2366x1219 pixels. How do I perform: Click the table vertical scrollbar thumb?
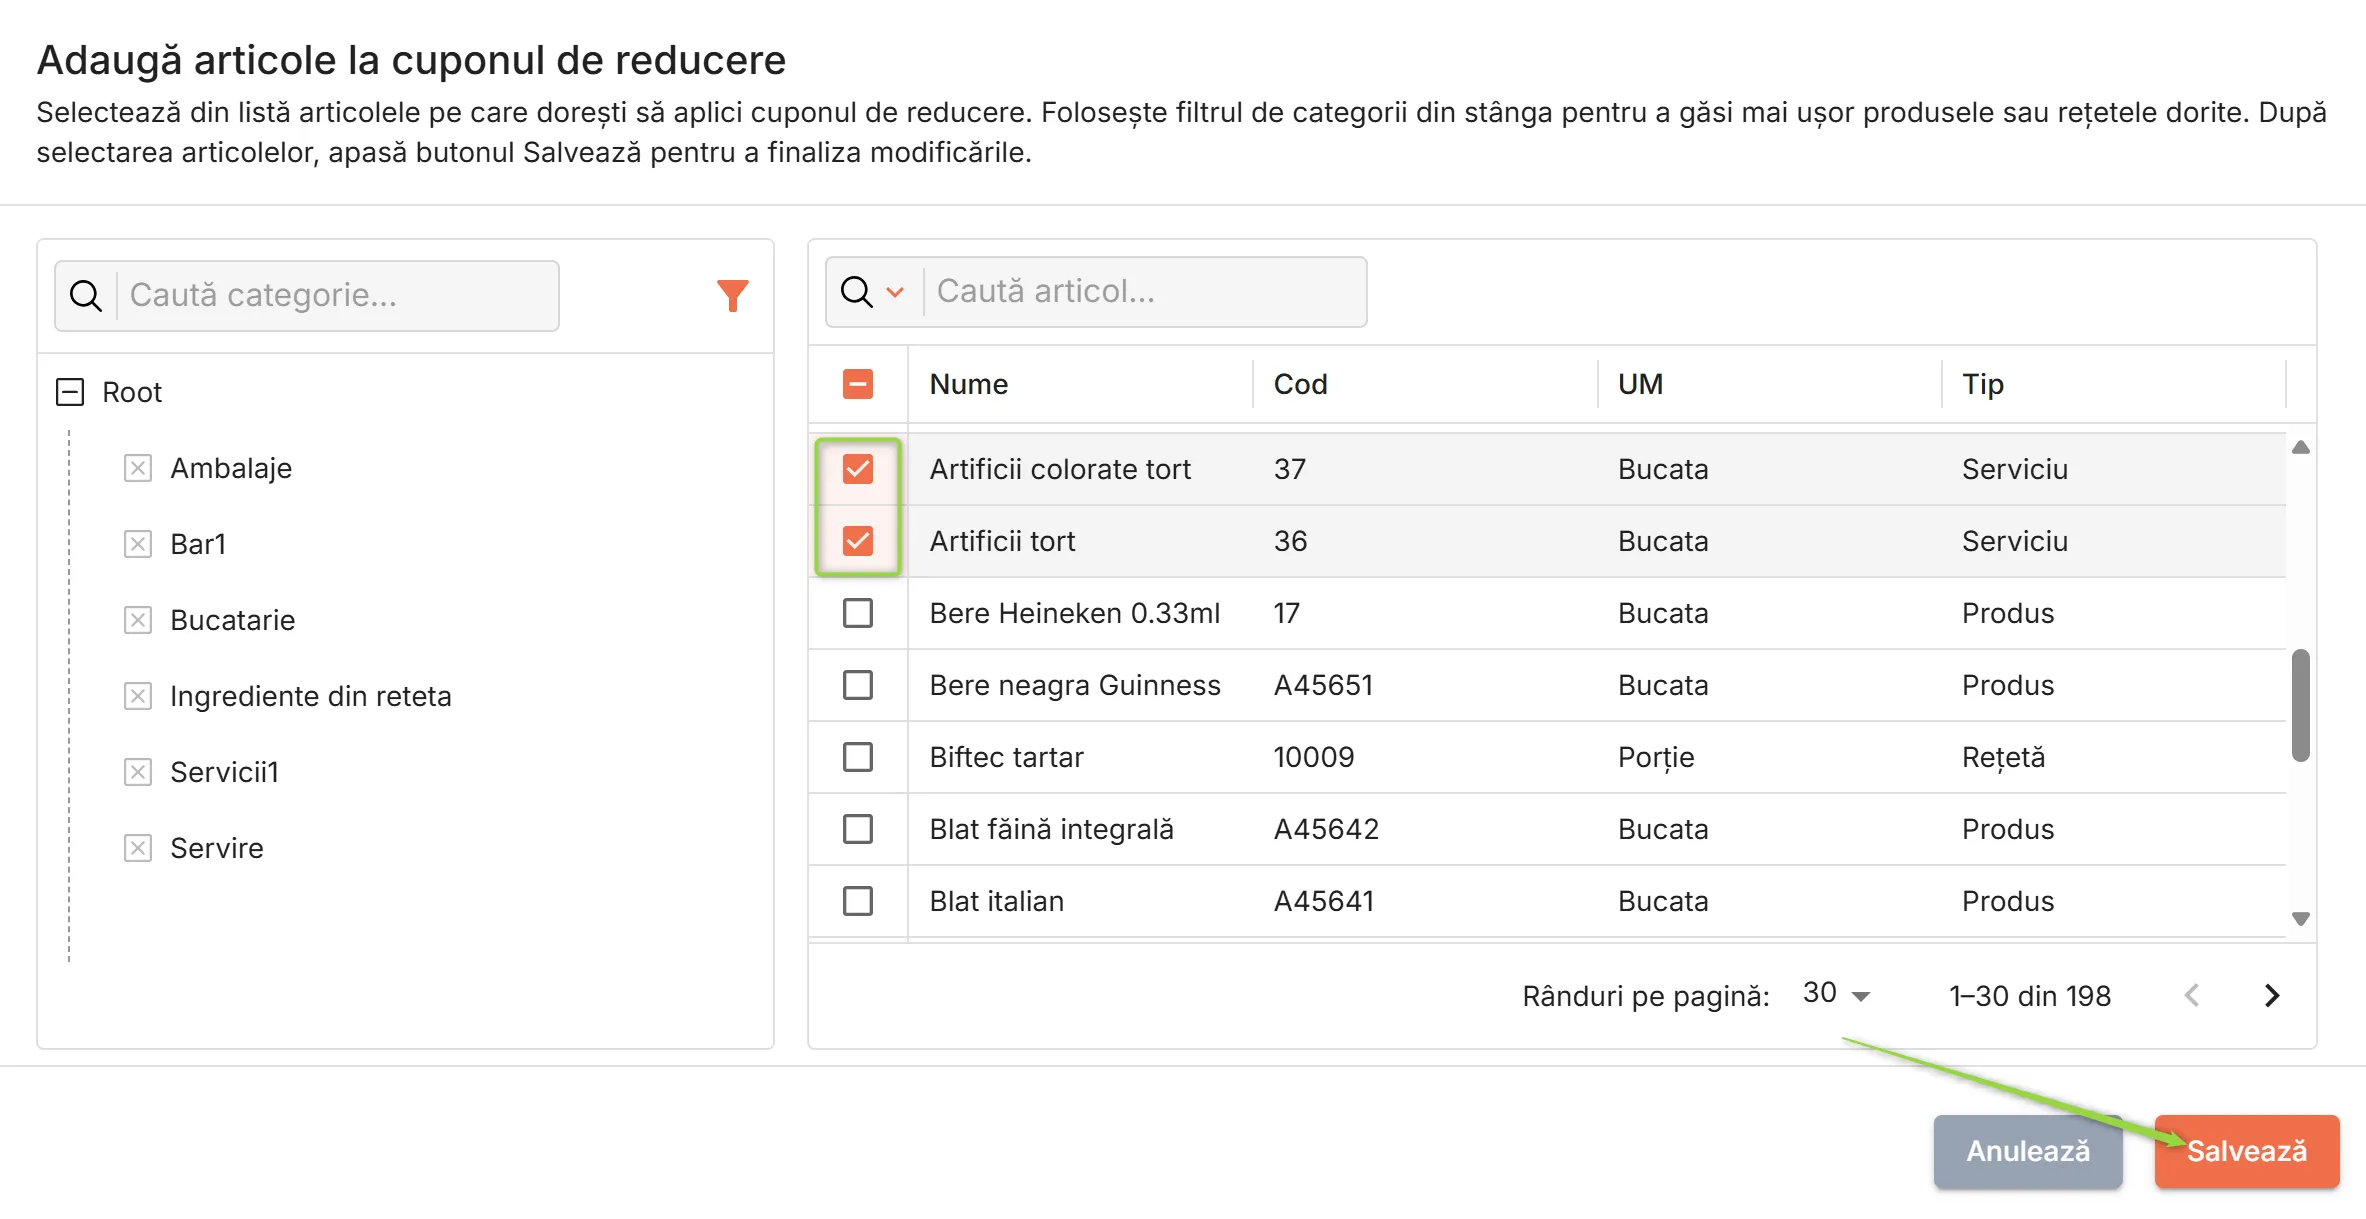coord(2301,705)
